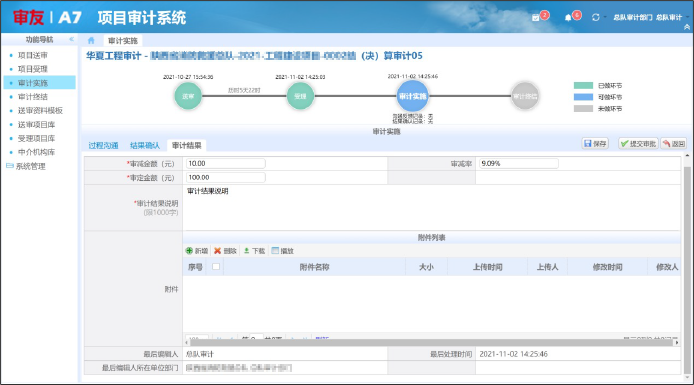Delete attachment using the red X 删除
This screenshot has width=694, height=385.
click(225, 251)
